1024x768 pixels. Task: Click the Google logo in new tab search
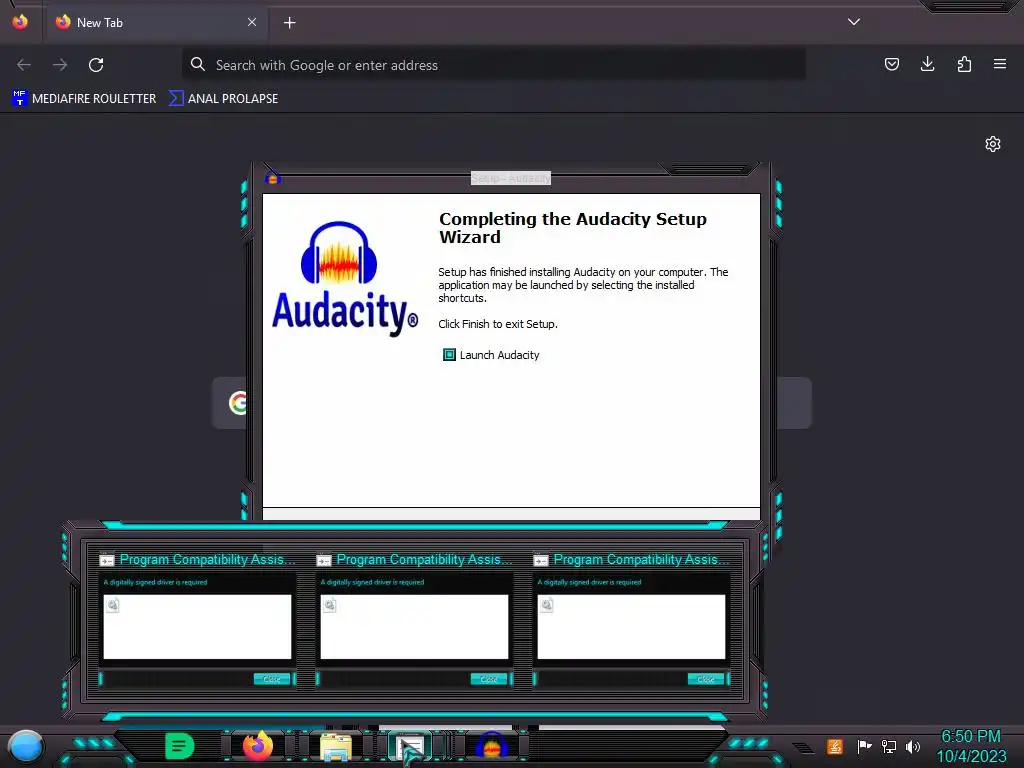point(239,403)
